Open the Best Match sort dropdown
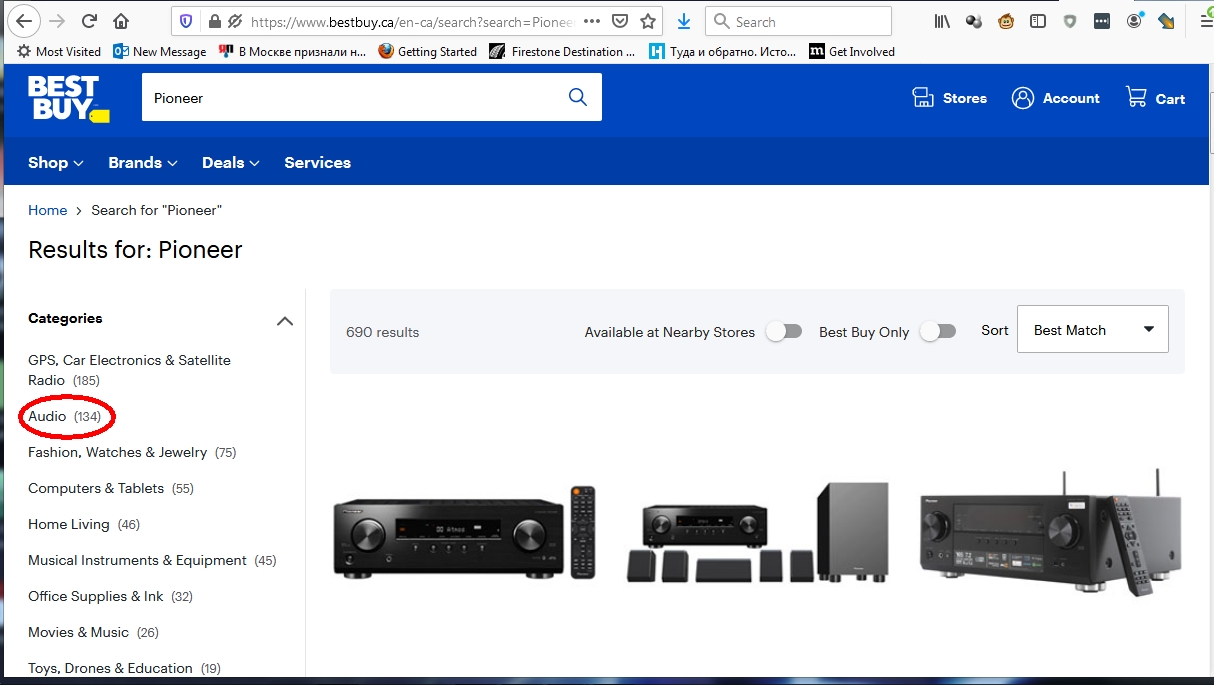1214x685 pixels. (x=1092, y=329)
